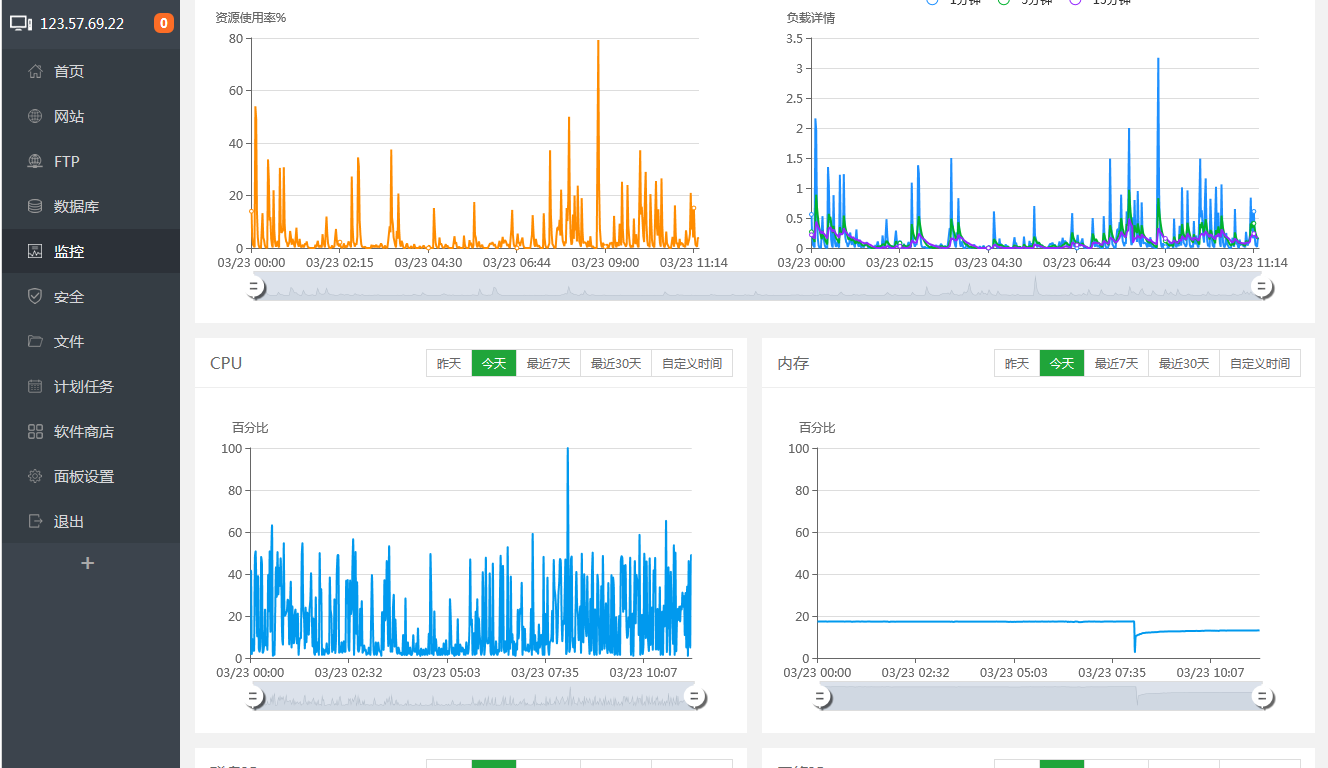Click the home icon beside 首页

tap(35, 71)
